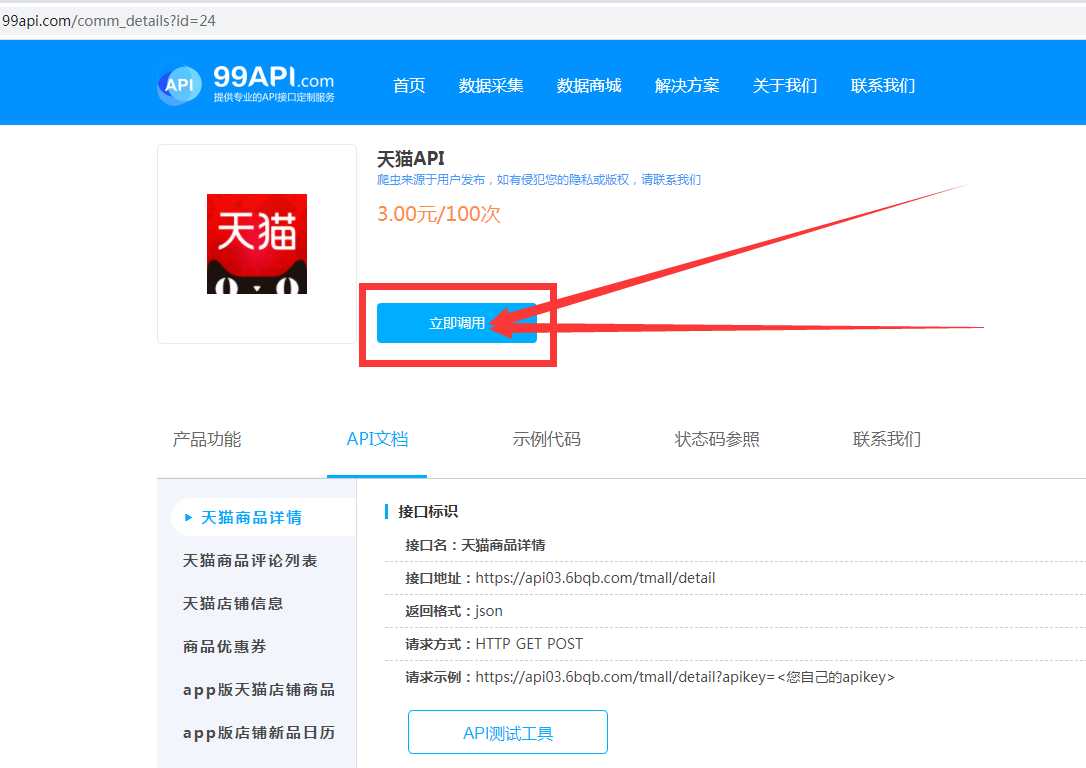The width and height of the screenshot is (1086, 768).
Task: Open 联系我们 in the top navigation bar
Action: [x=883, y=85]
